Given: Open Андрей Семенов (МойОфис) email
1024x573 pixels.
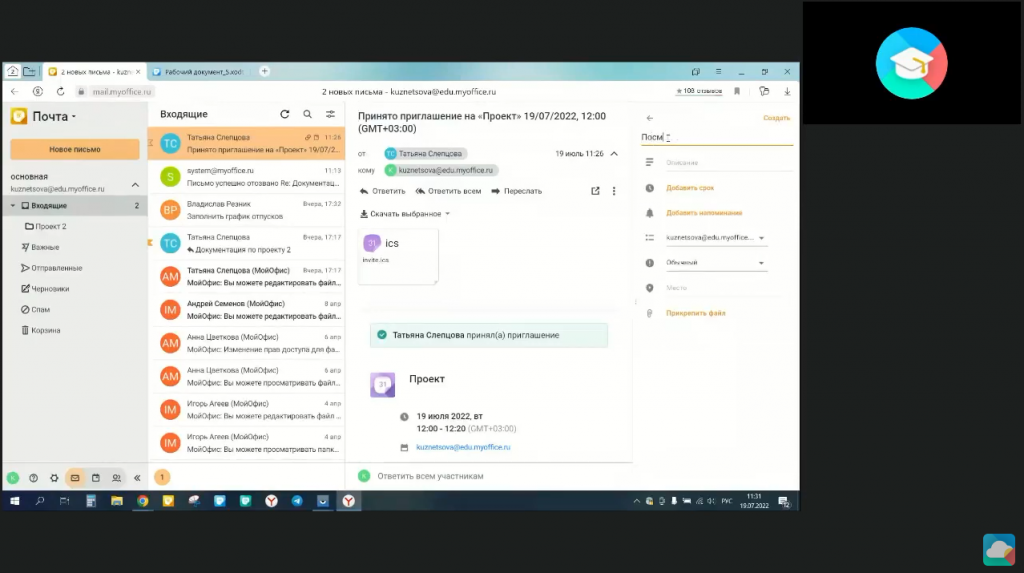Looking at the screenshot, I should click(246, 310).
